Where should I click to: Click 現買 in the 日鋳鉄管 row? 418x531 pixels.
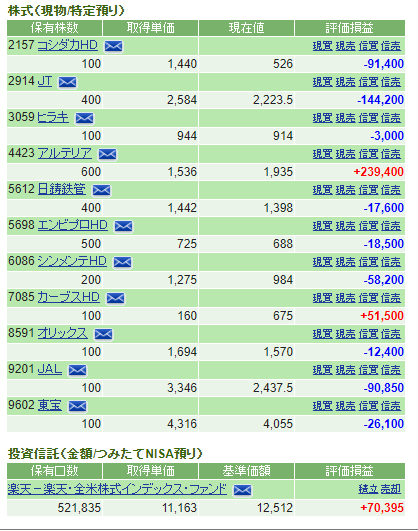click(x=322, y=190)
